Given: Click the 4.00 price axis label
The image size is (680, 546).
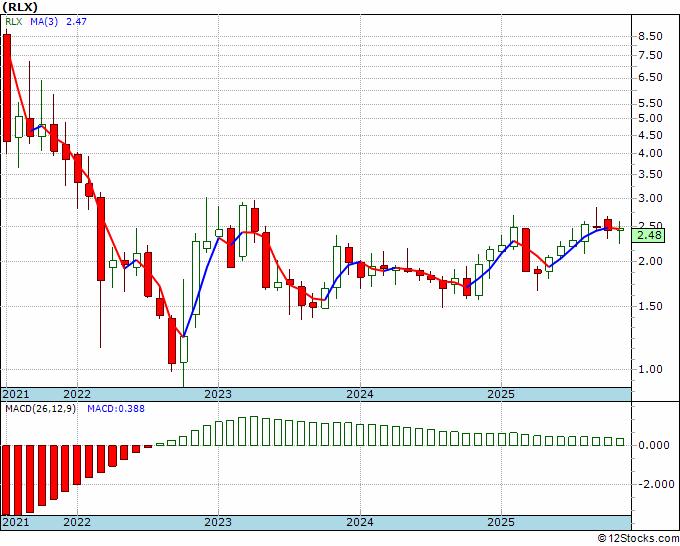Looking at the screenshot, I should (x=651, y=153).
